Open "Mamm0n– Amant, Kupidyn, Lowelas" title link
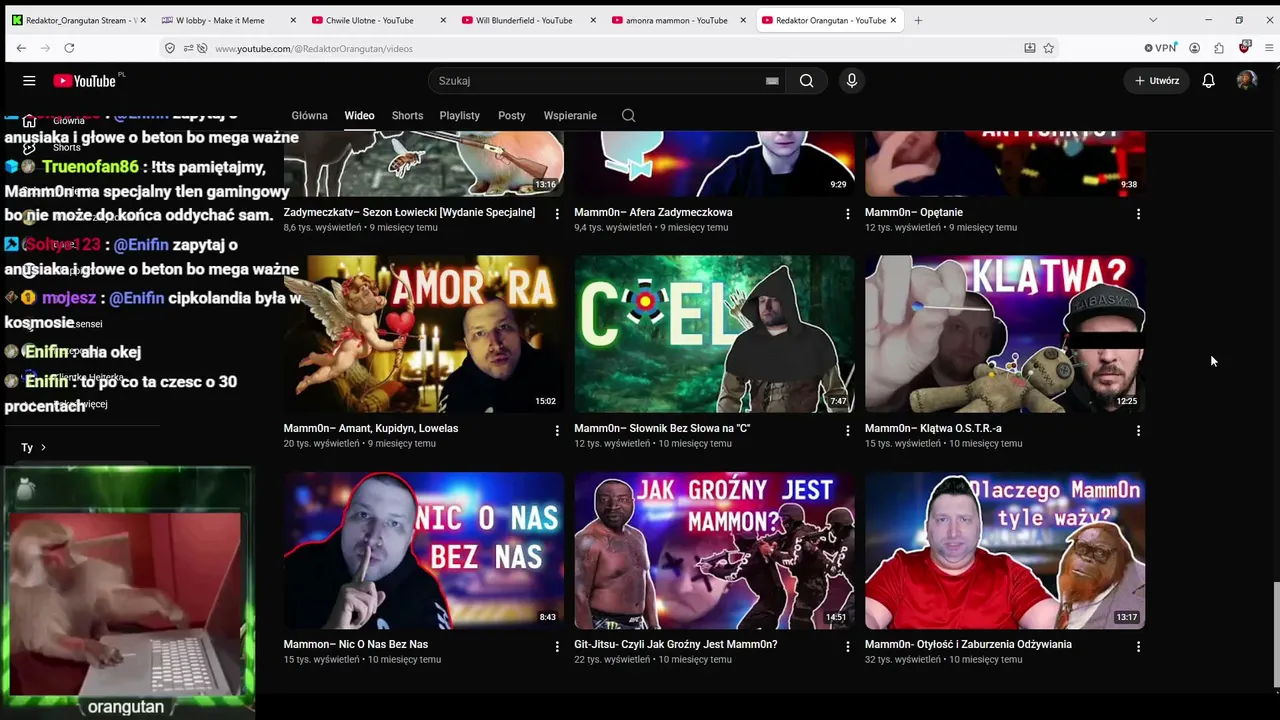Viewport: 1280px width, 720px height. pyautogui.click(x=371, y=428)
